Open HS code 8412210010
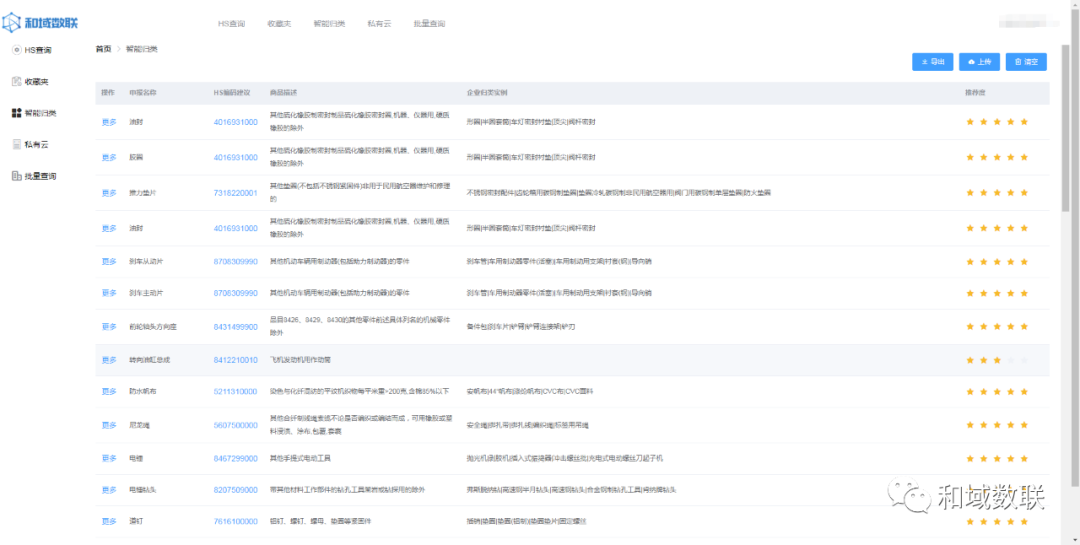1080x545 pixels. [x=236, y=360]
